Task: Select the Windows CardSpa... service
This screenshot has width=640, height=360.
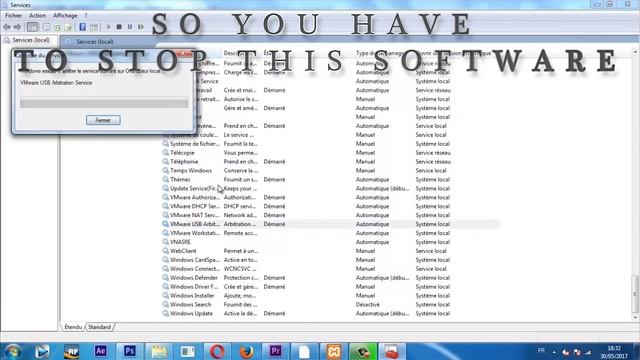Action: 195,260
